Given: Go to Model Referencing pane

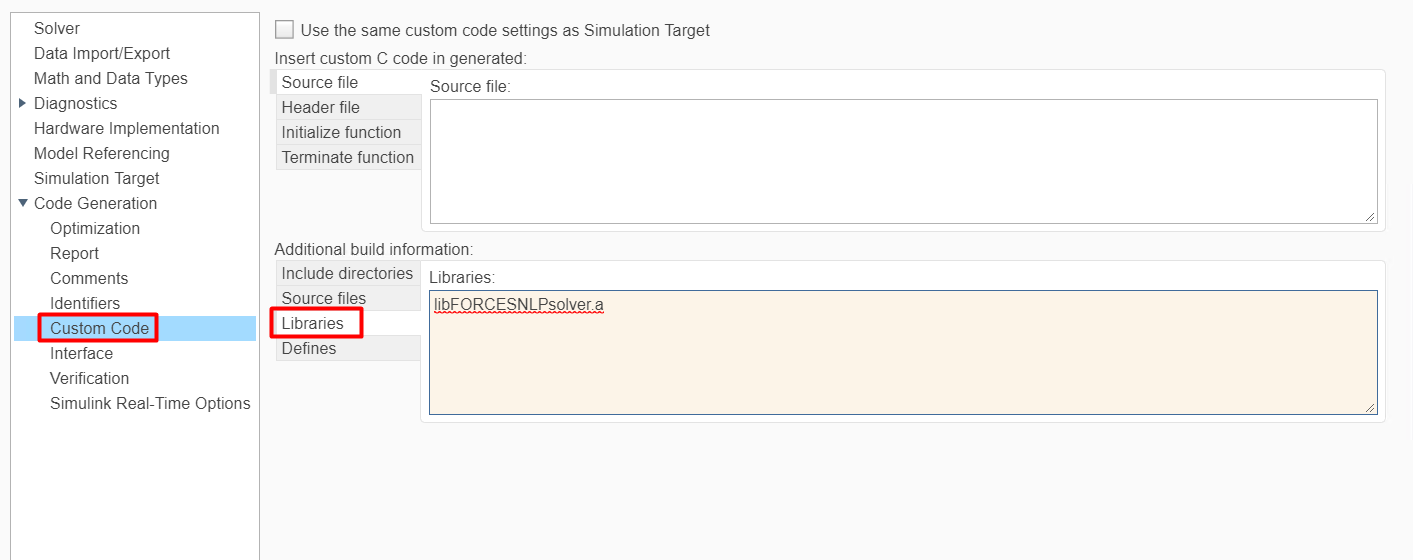Looking at the screenshot, I should coord(101,153).
